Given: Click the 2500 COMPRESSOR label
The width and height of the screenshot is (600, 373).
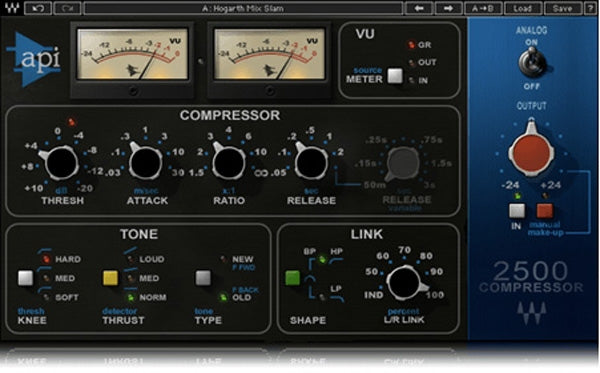Looking at the screenshot, I should pos(531,277).
